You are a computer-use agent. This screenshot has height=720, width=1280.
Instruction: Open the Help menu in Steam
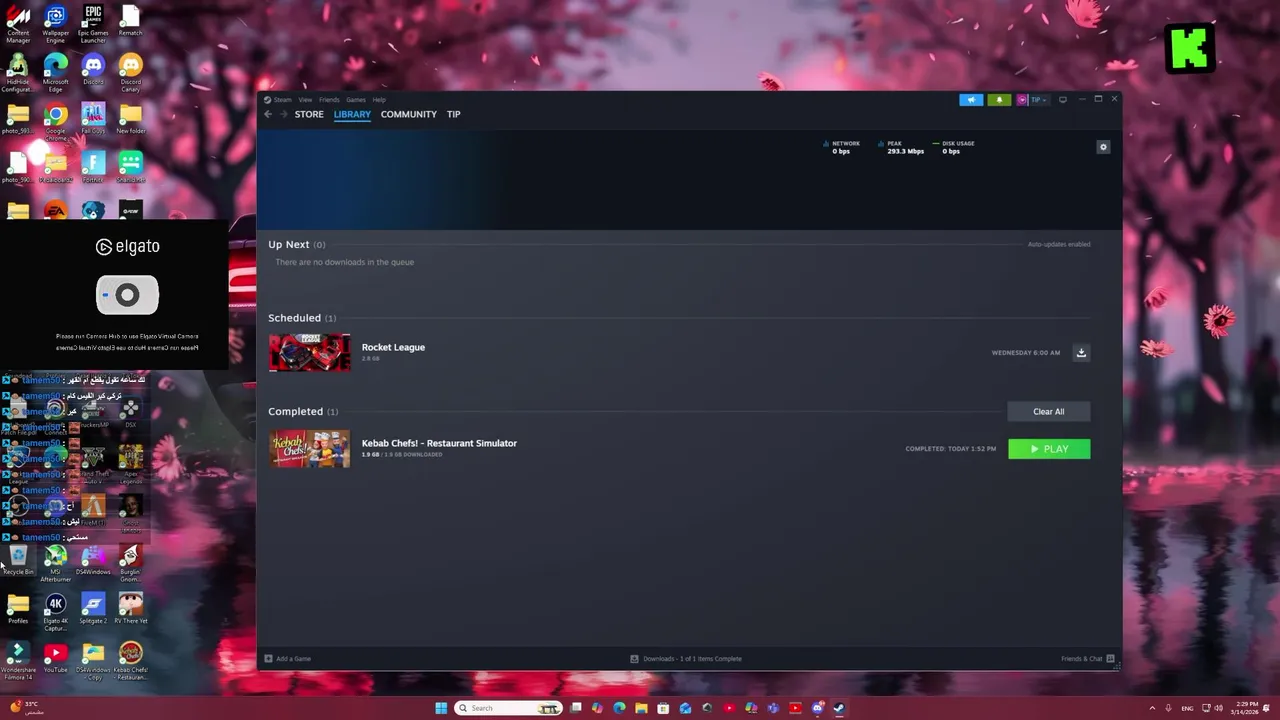379,100
